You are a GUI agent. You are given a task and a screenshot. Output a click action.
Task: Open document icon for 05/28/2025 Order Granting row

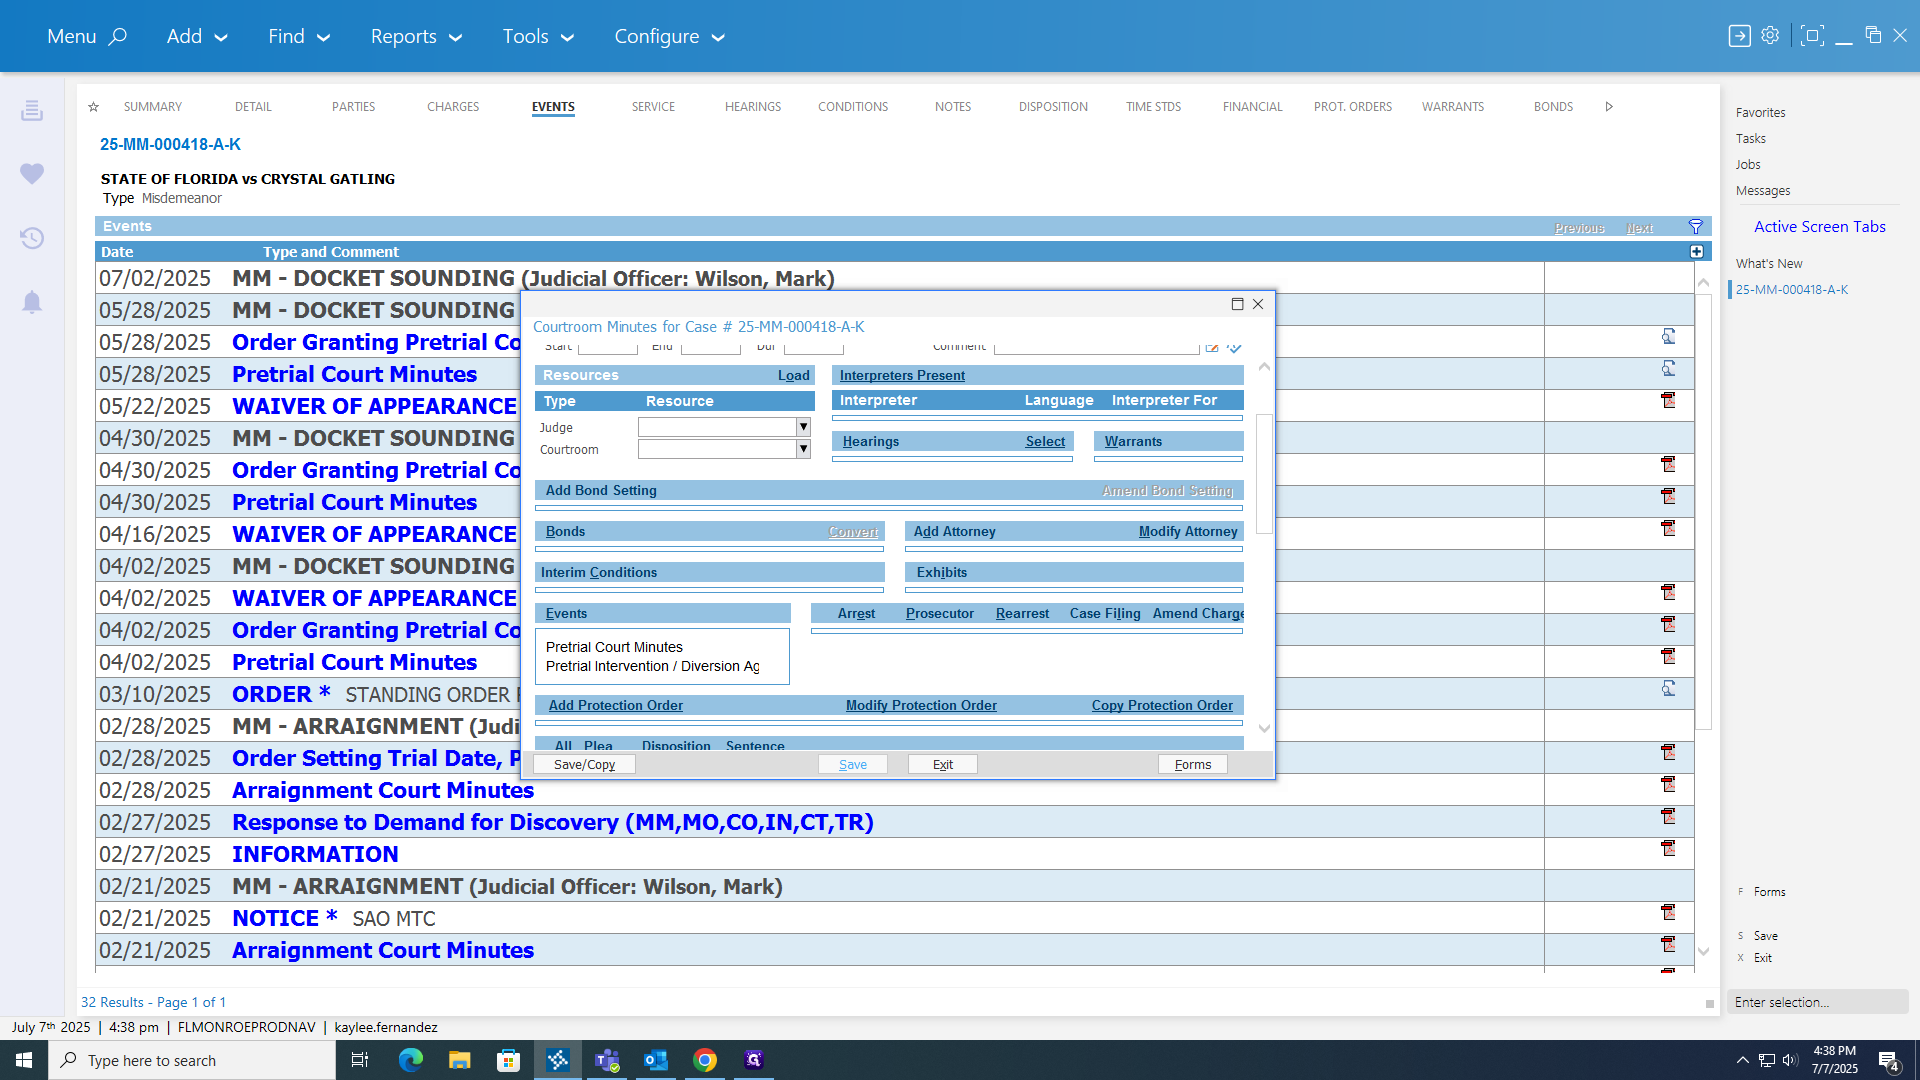pyautogui.click(x=1668, y=337)
